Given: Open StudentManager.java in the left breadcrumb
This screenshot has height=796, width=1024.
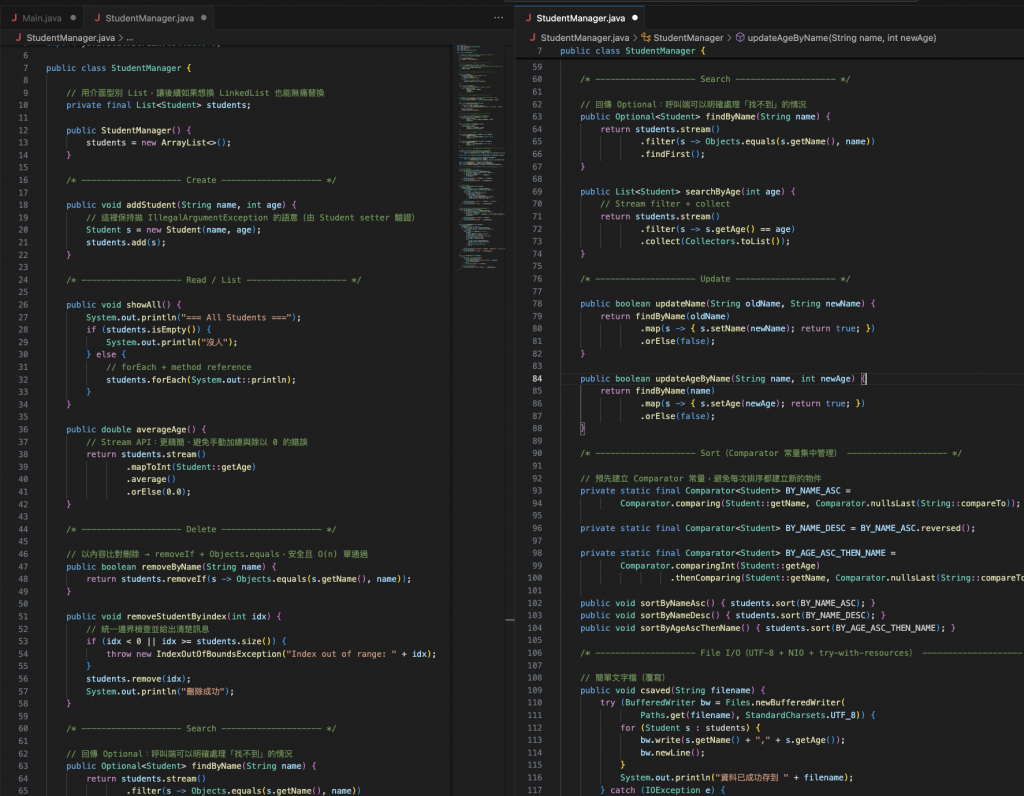Looking at the screenshot, I should (x=71, y=38).
